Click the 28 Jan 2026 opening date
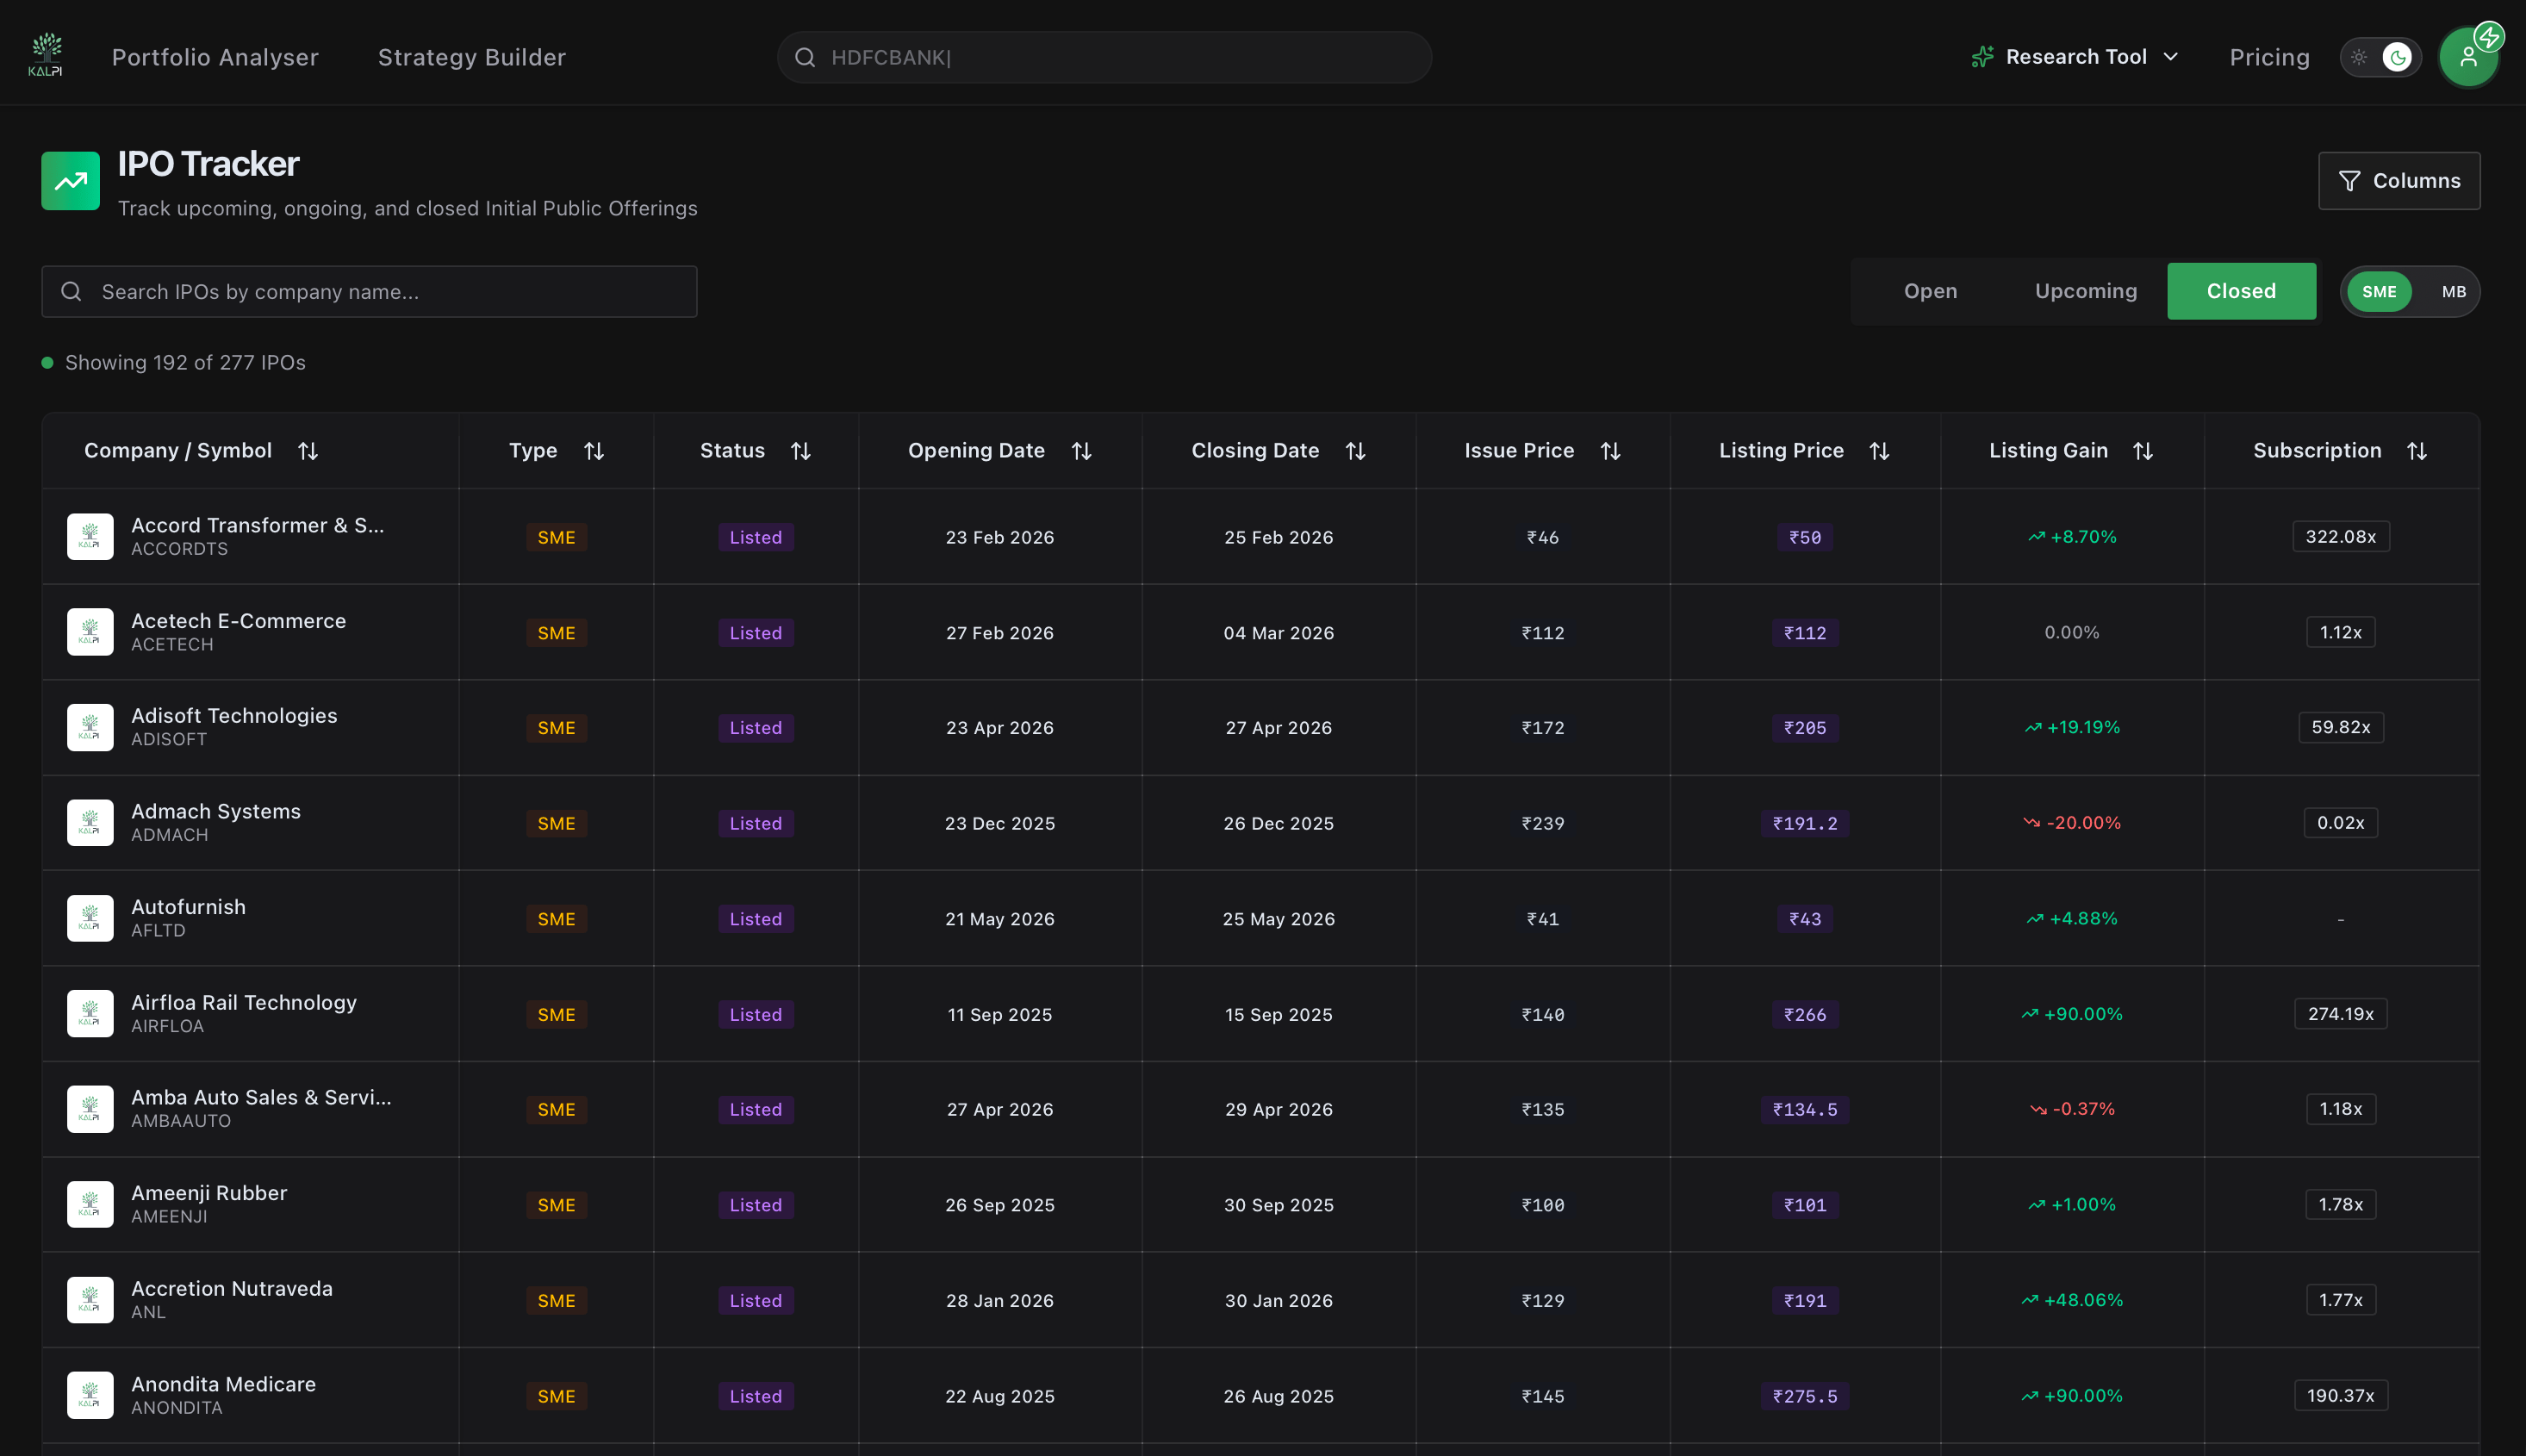This screenshot has height=1456, width=2526. 999,1301
